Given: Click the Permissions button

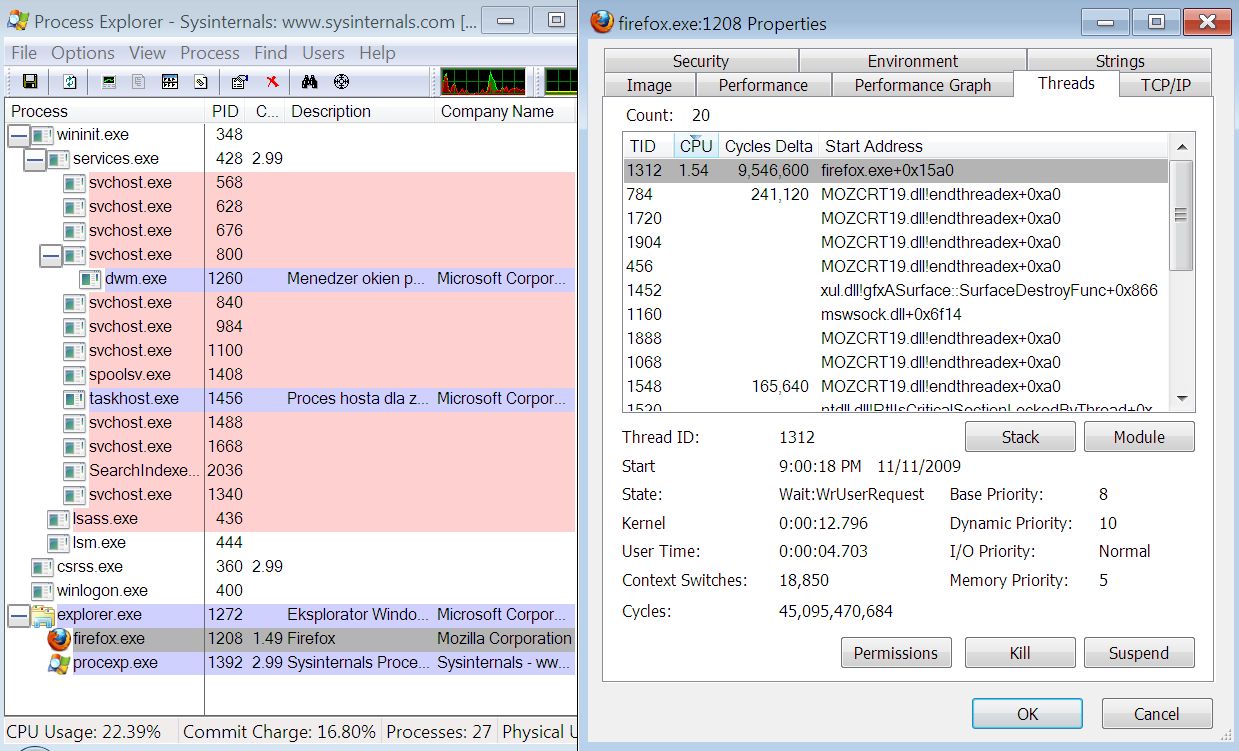Looking at the screenshot, I should pos(896,653).
